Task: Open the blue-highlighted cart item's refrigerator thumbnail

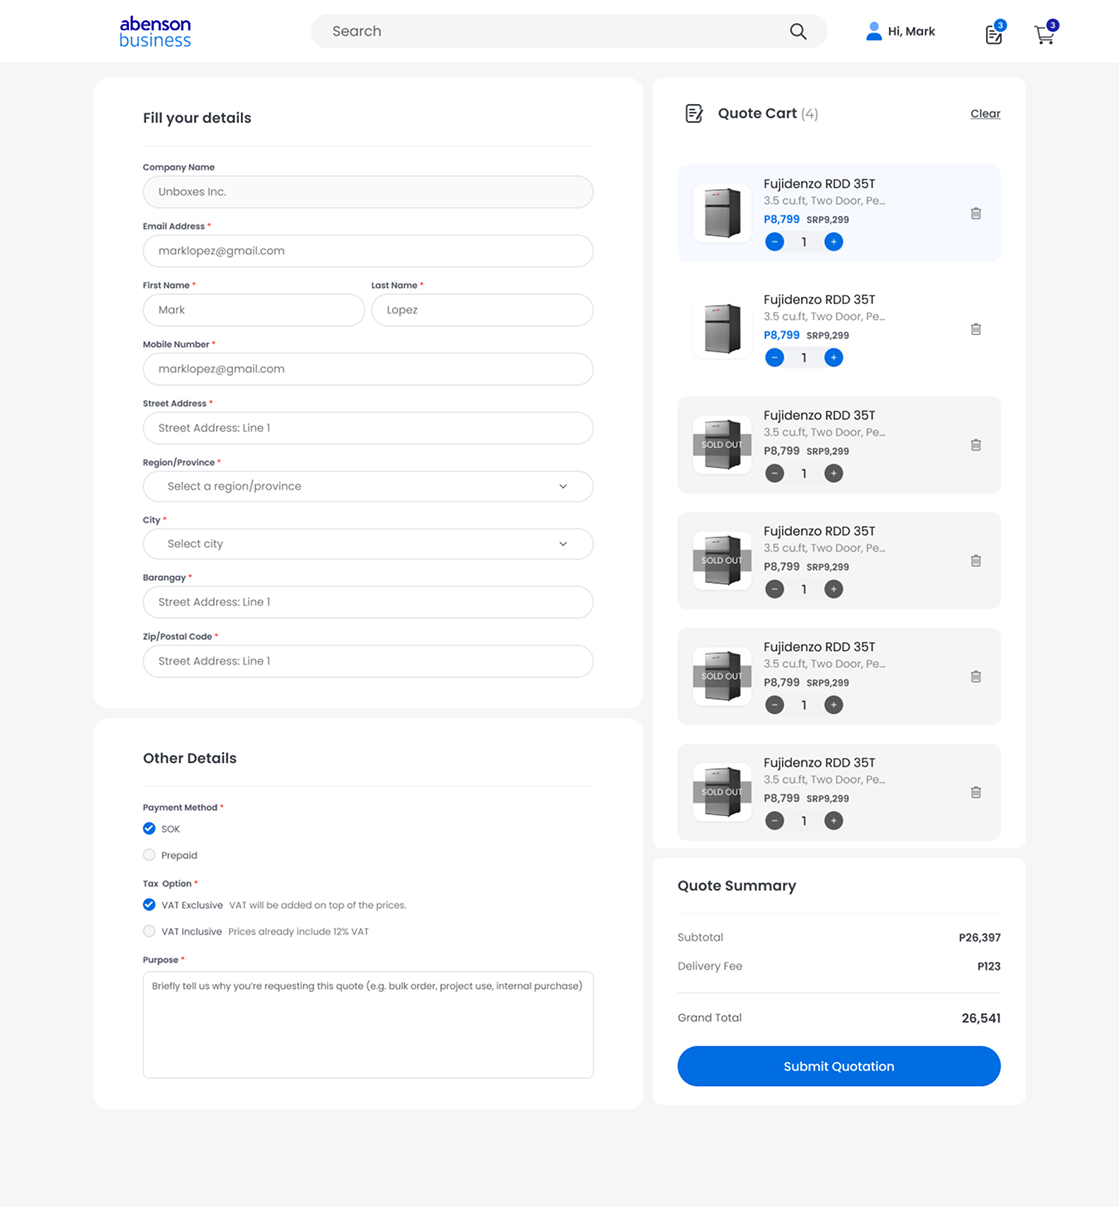Action: (722, 213)
